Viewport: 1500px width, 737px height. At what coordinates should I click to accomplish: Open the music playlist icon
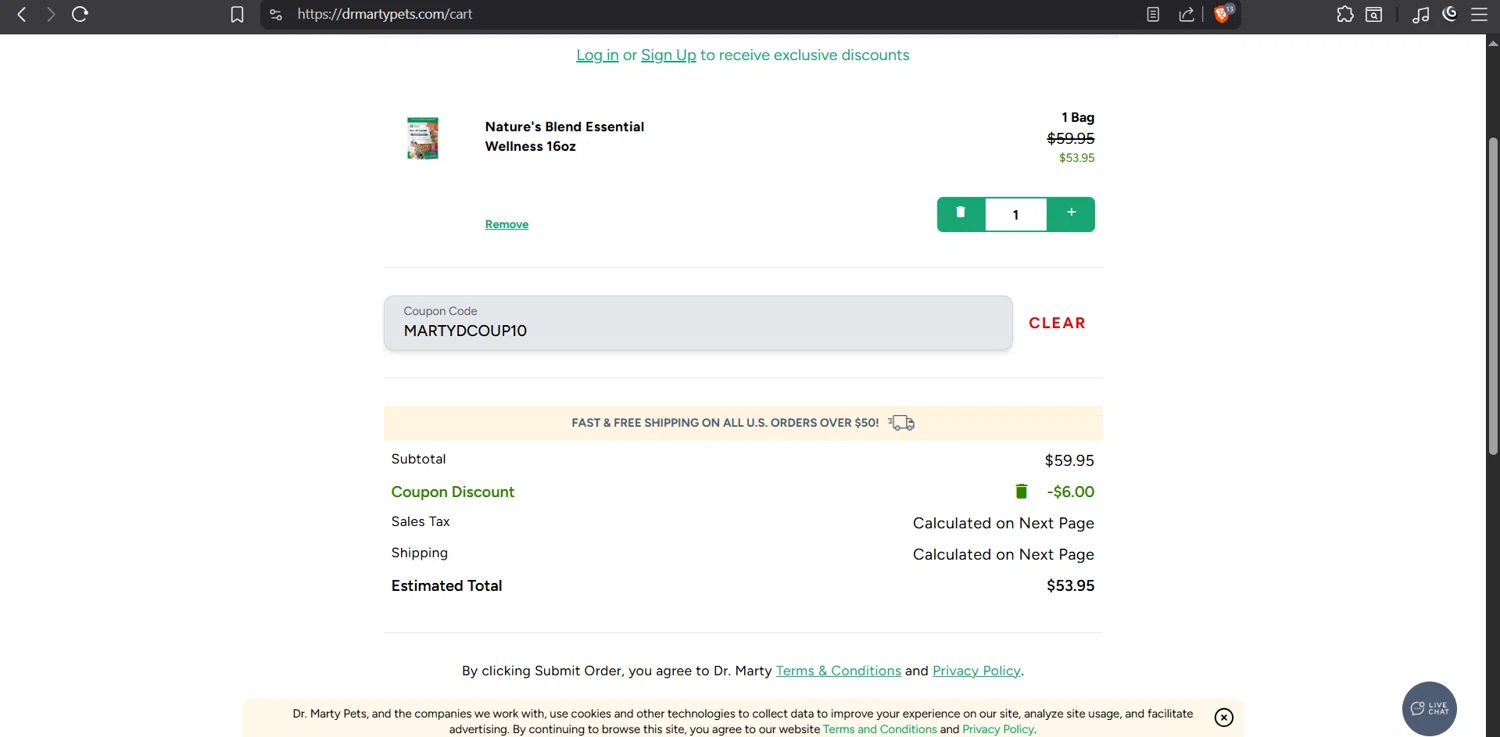click(x=1420, y=14)
